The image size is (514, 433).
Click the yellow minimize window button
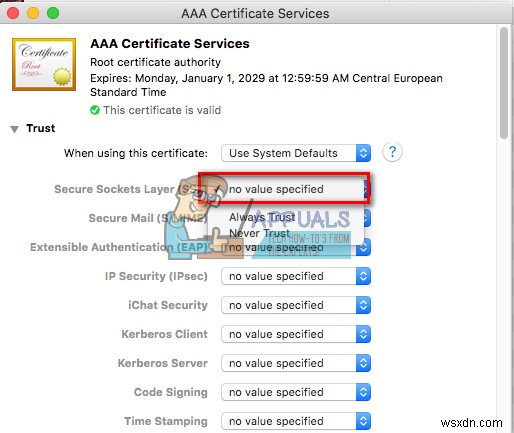pos(33,13)
